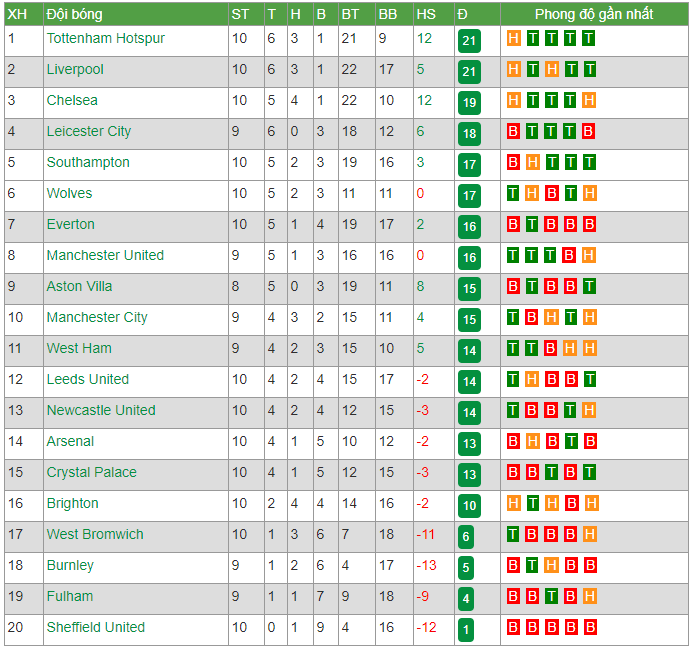This screenshot has height=649, width=692.
Task: Click Tottenham's first orange H form icon
Action: coord(513,38)
